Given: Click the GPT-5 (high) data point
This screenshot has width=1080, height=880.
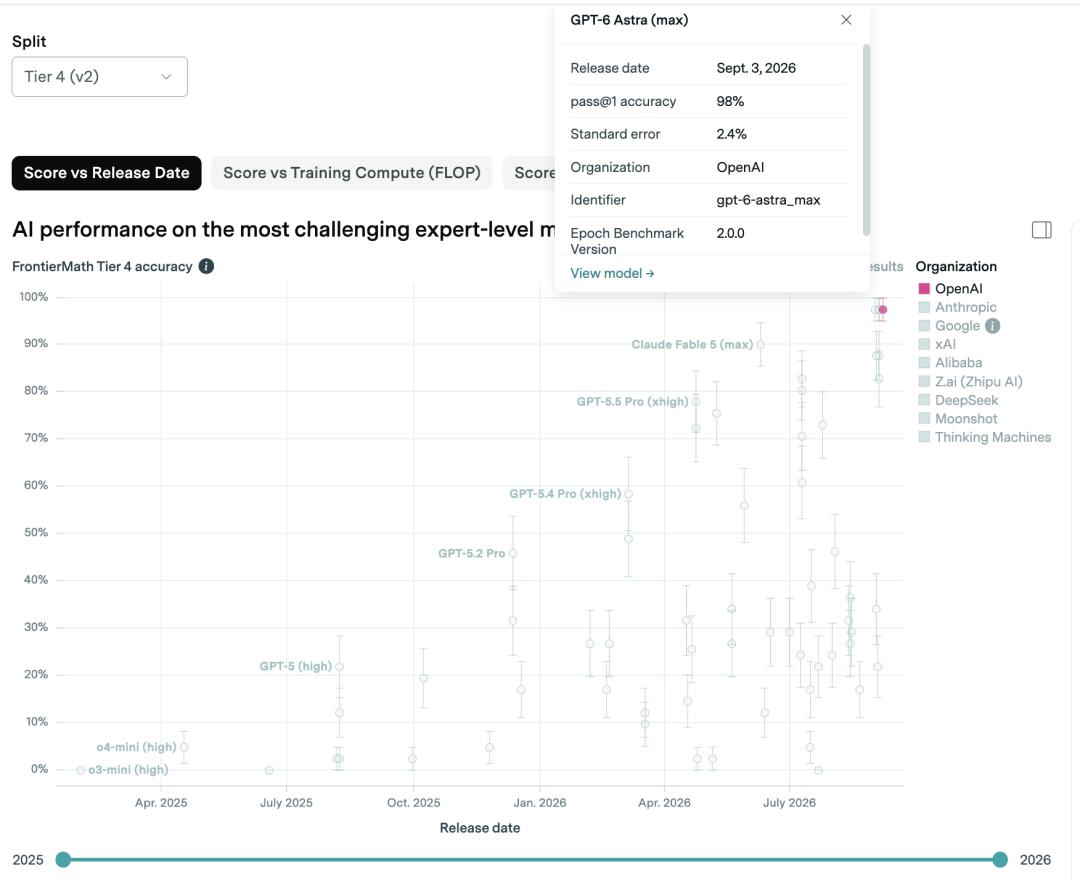Looking at the screenshot, I should point(339,667).
